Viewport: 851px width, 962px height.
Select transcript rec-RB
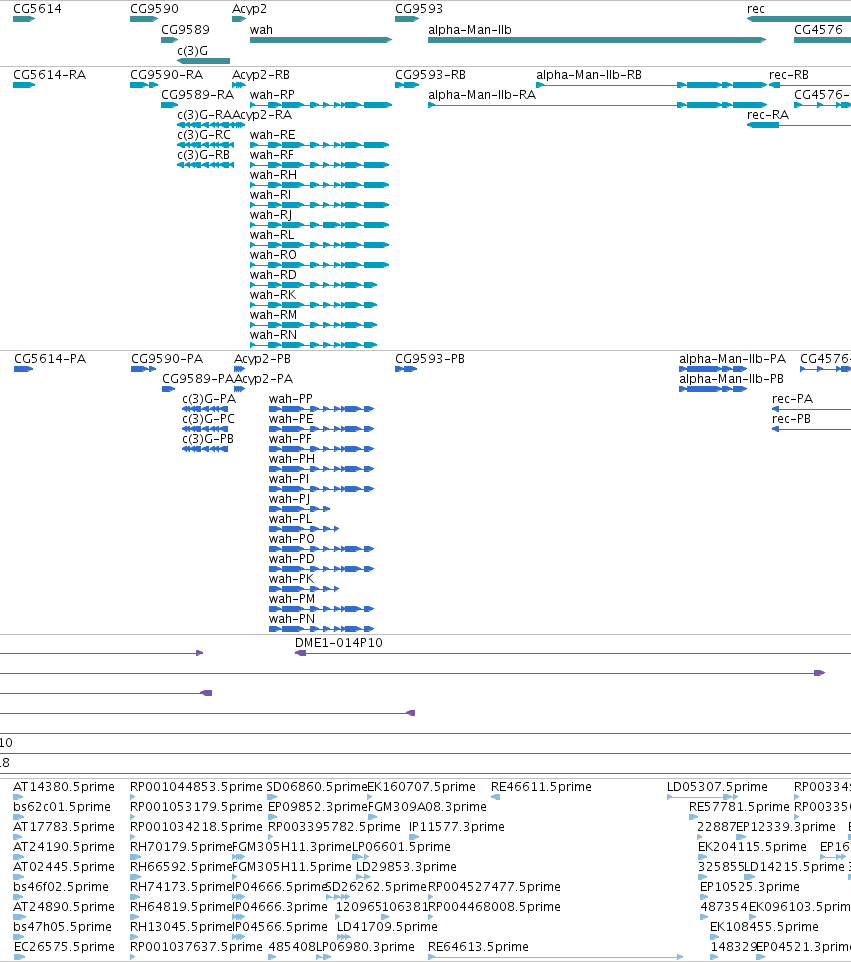[789, 75]
